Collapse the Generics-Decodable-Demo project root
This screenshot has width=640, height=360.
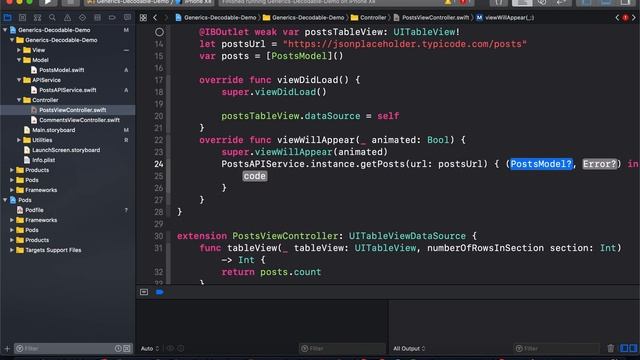[x=5, y=30]
